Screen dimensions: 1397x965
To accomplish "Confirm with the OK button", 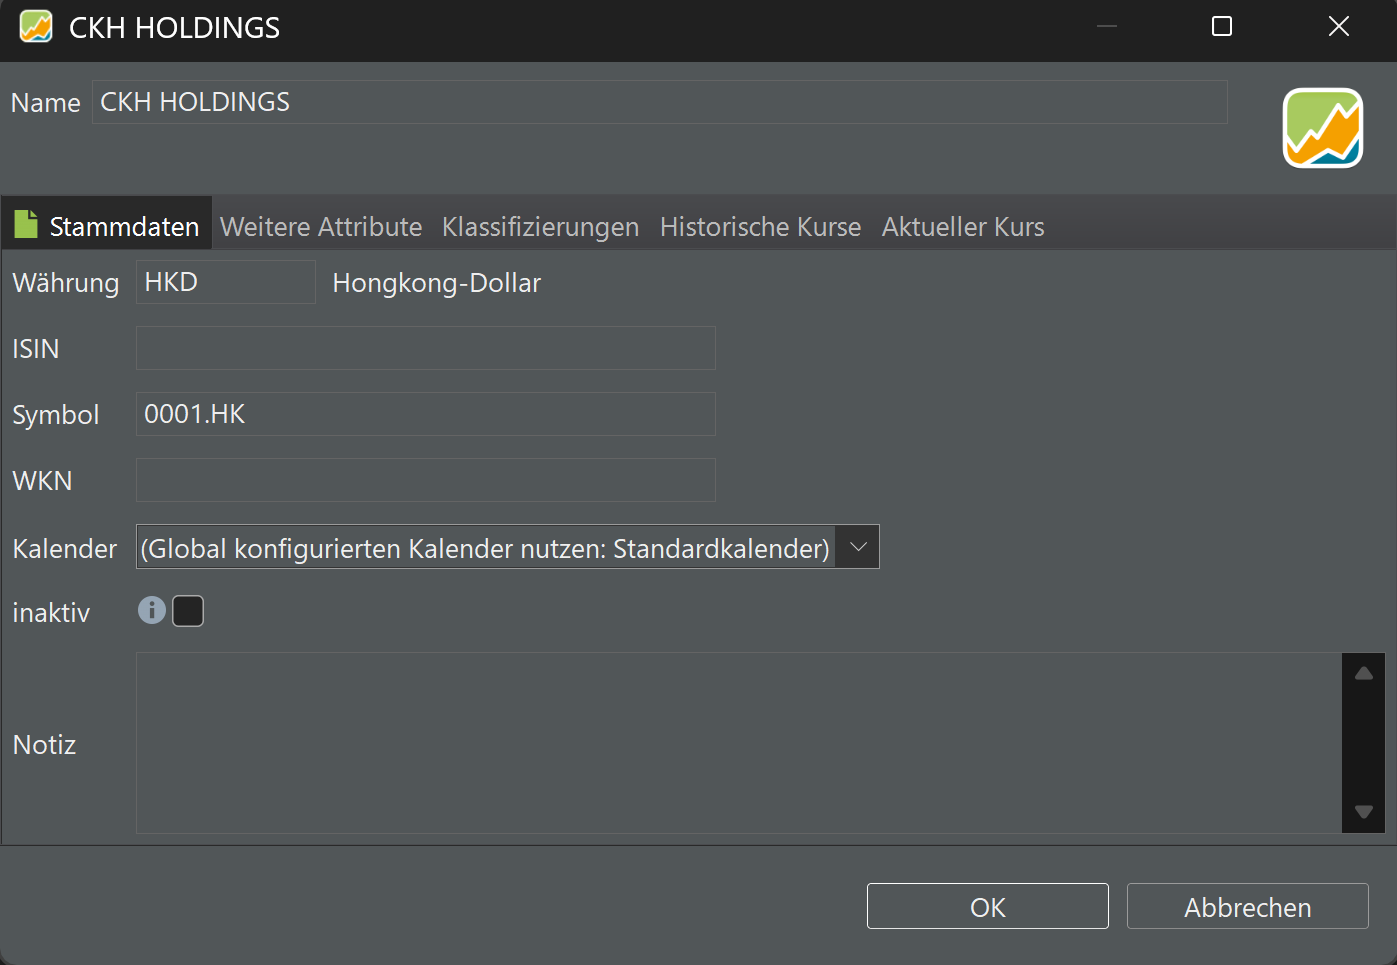I will (987, 907).
